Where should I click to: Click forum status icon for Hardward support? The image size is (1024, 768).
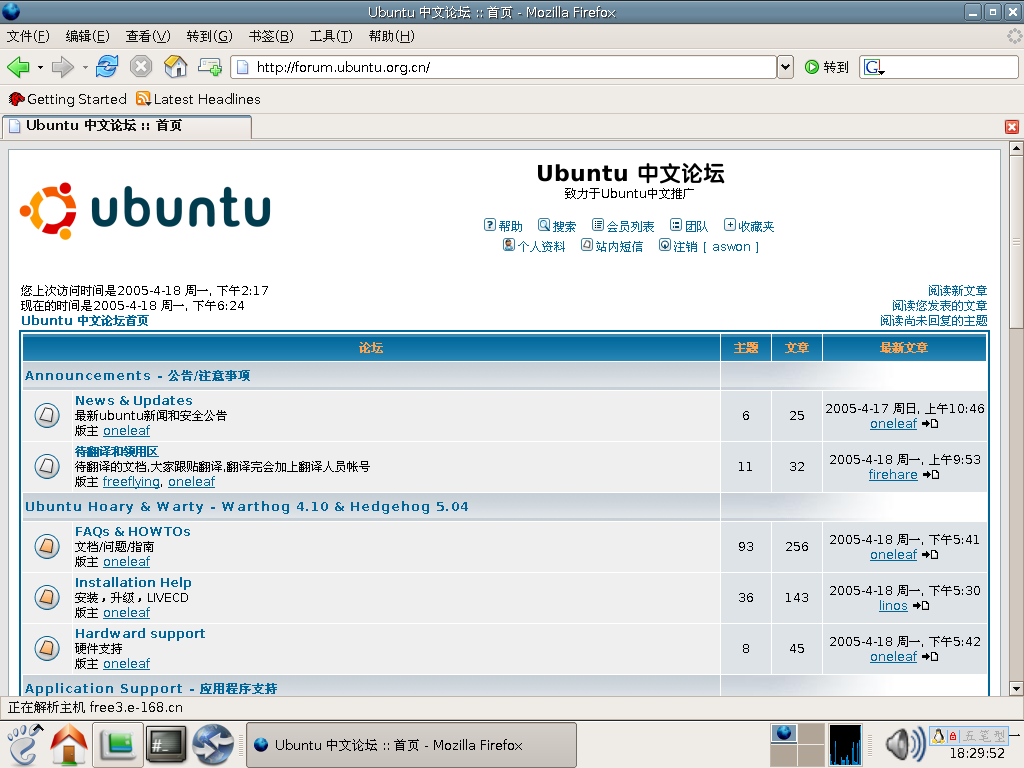pos(47,648)
